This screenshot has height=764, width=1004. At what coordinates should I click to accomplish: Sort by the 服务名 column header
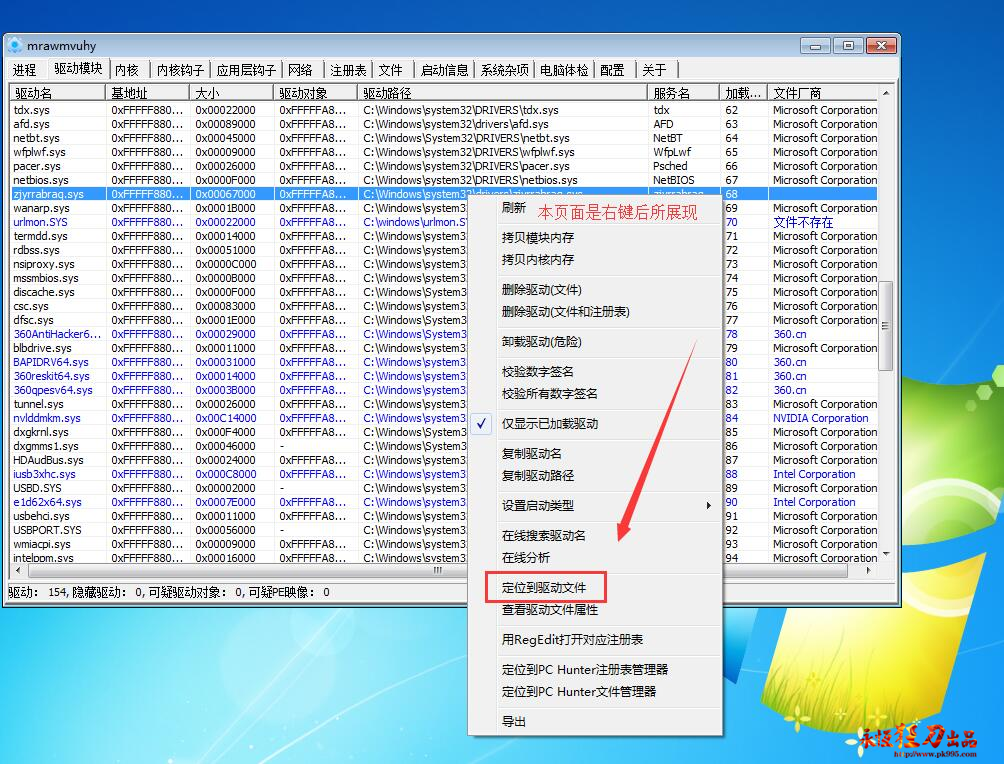pos(684,93)
